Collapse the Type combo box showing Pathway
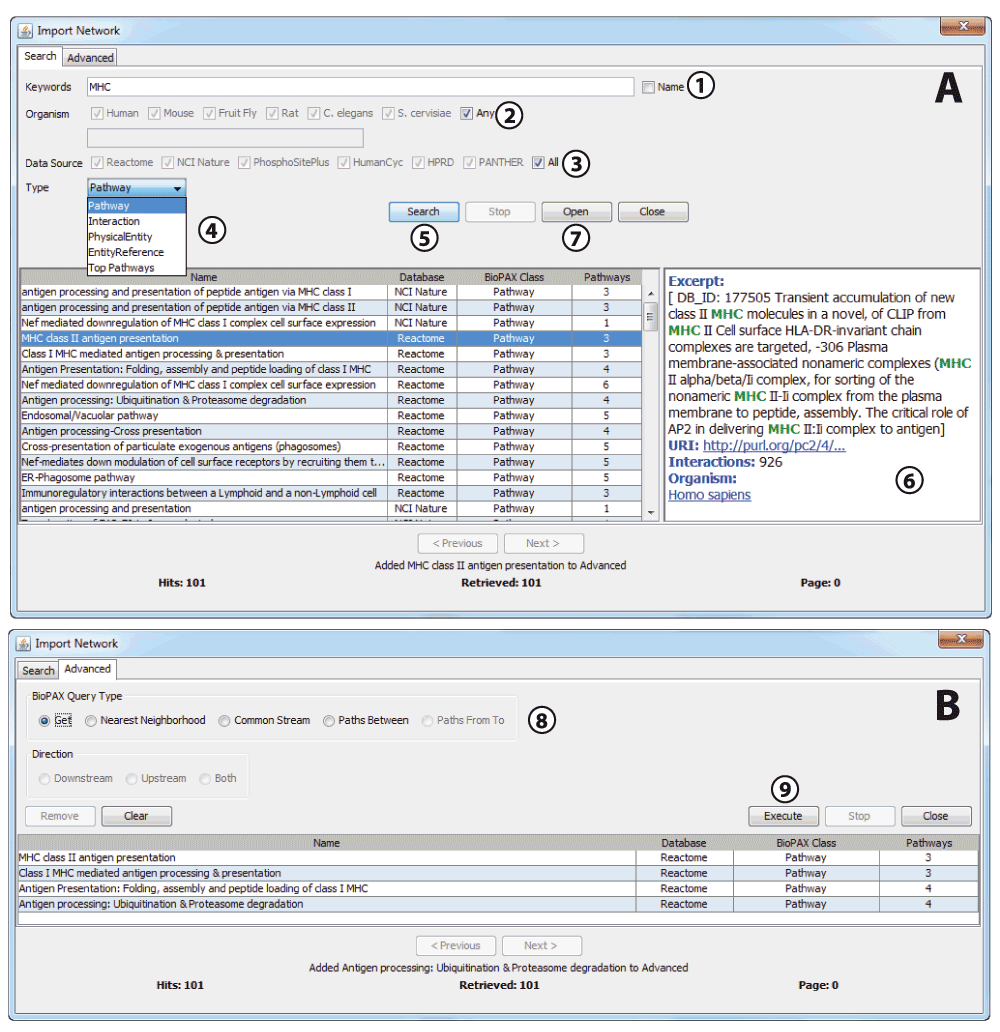This screenshot has width=1000, height=1032. click(x=137, y=188)
